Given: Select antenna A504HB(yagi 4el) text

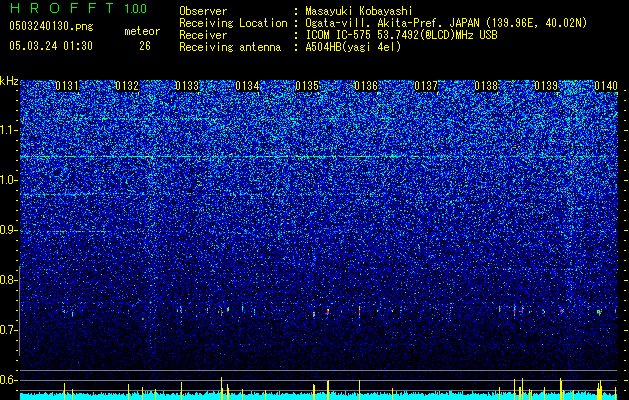Looking at the screenshot, I should [353, 47].
